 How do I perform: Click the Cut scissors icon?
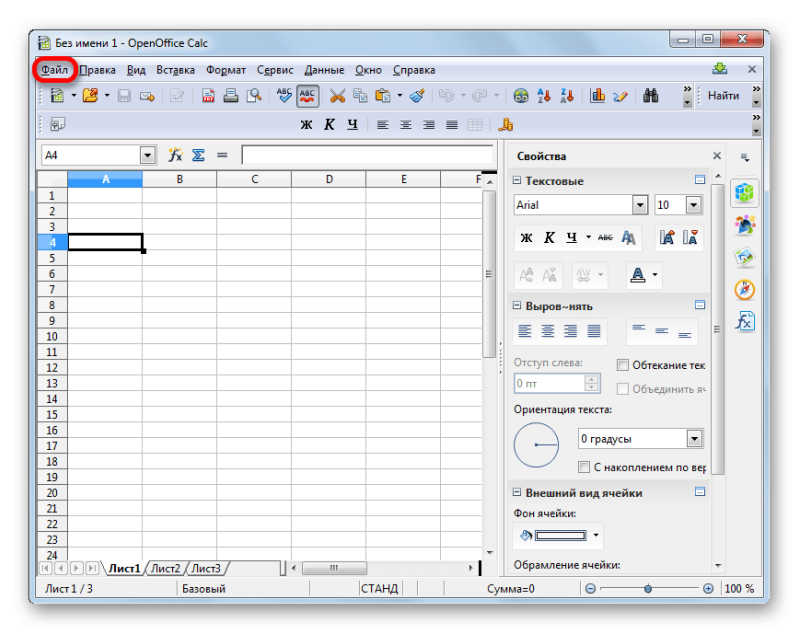pos(337,95)
